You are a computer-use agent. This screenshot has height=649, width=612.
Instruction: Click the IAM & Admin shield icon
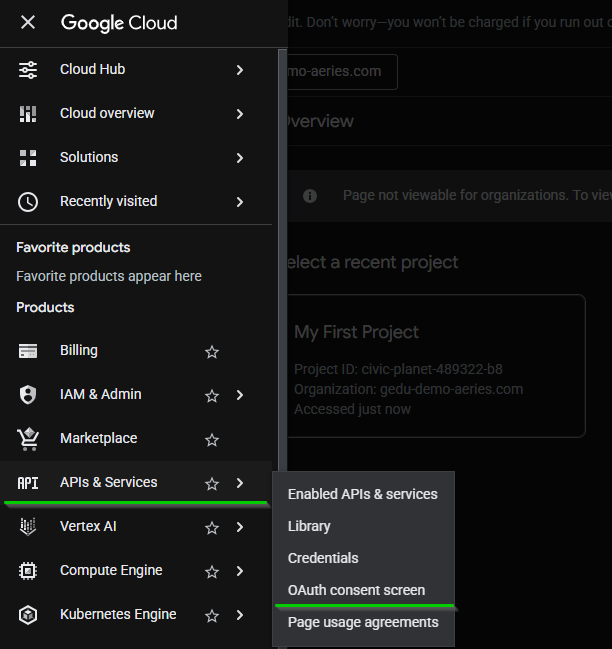pyautogui.click(x=28, y=395)
